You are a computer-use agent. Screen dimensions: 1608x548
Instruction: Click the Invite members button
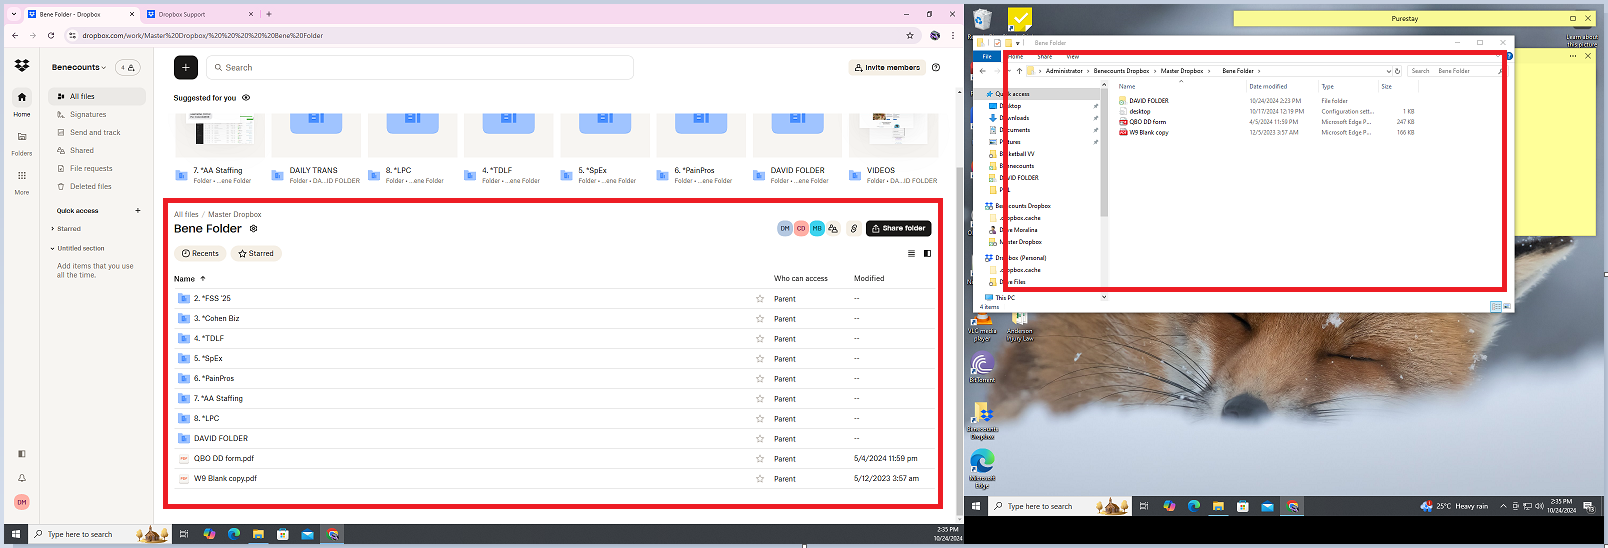[x=886, y=68]
